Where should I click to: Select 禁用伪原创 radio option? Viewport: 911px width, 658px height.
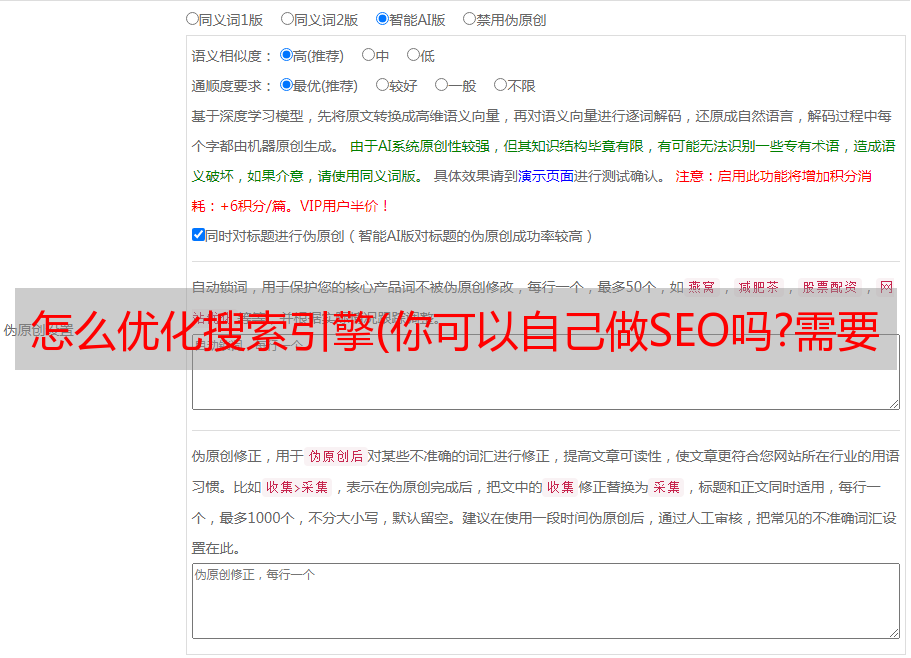[x=469, y=19]
